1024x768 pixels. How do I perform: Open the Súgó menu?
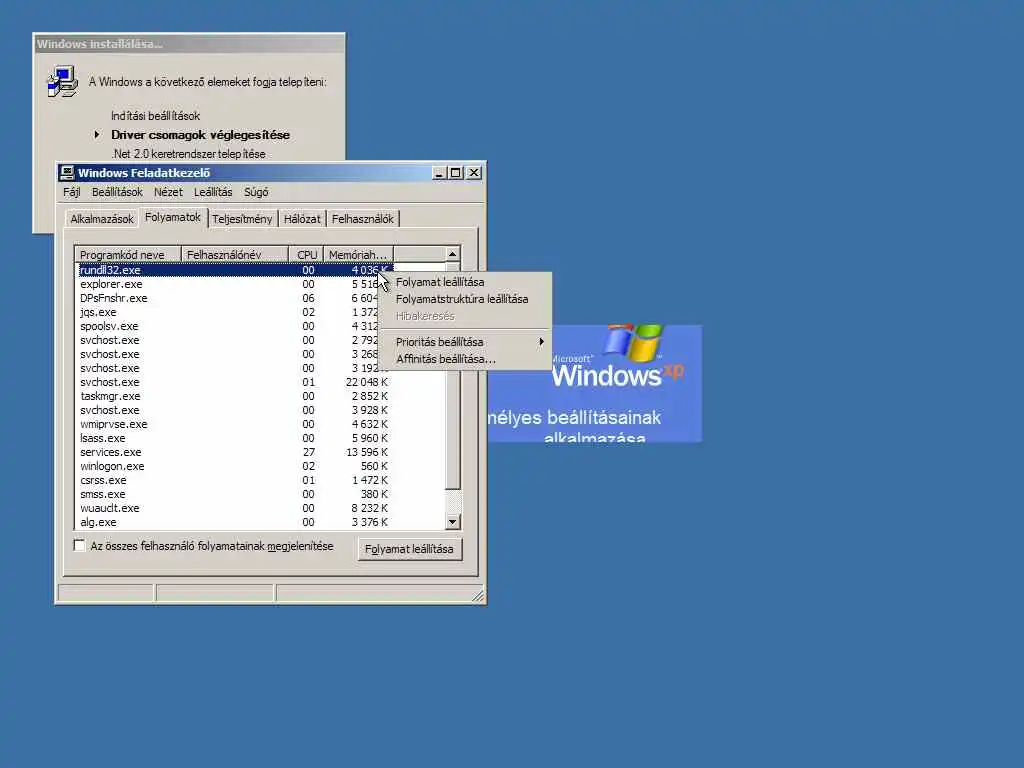256,192
